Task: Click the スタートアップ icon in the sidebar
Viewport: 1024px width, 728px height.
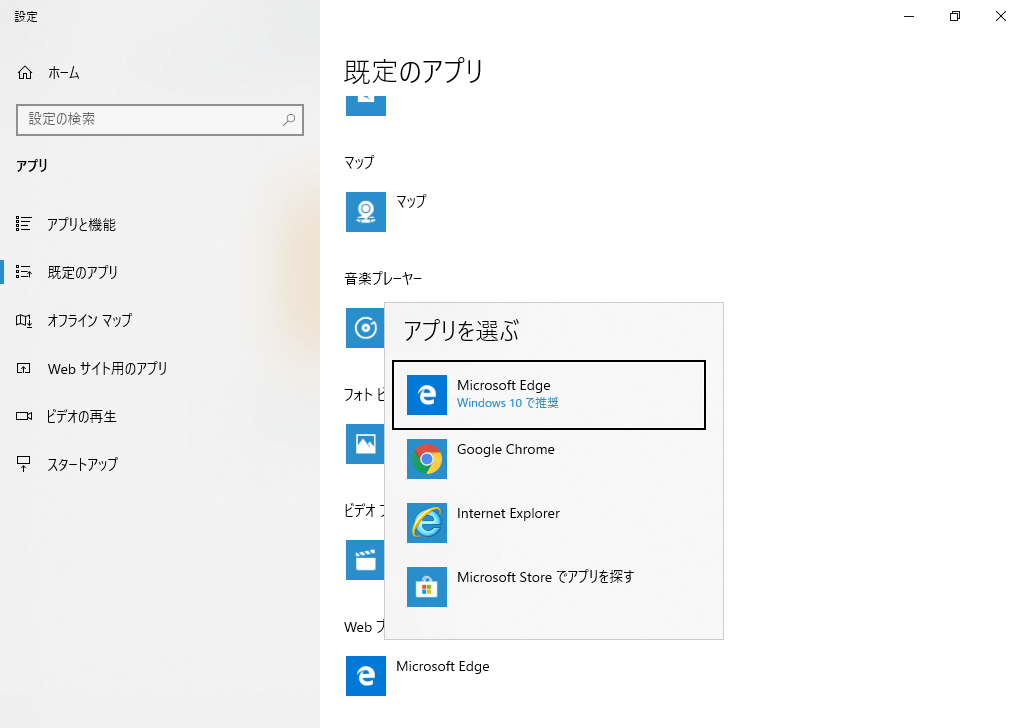Action: [25, 465]
